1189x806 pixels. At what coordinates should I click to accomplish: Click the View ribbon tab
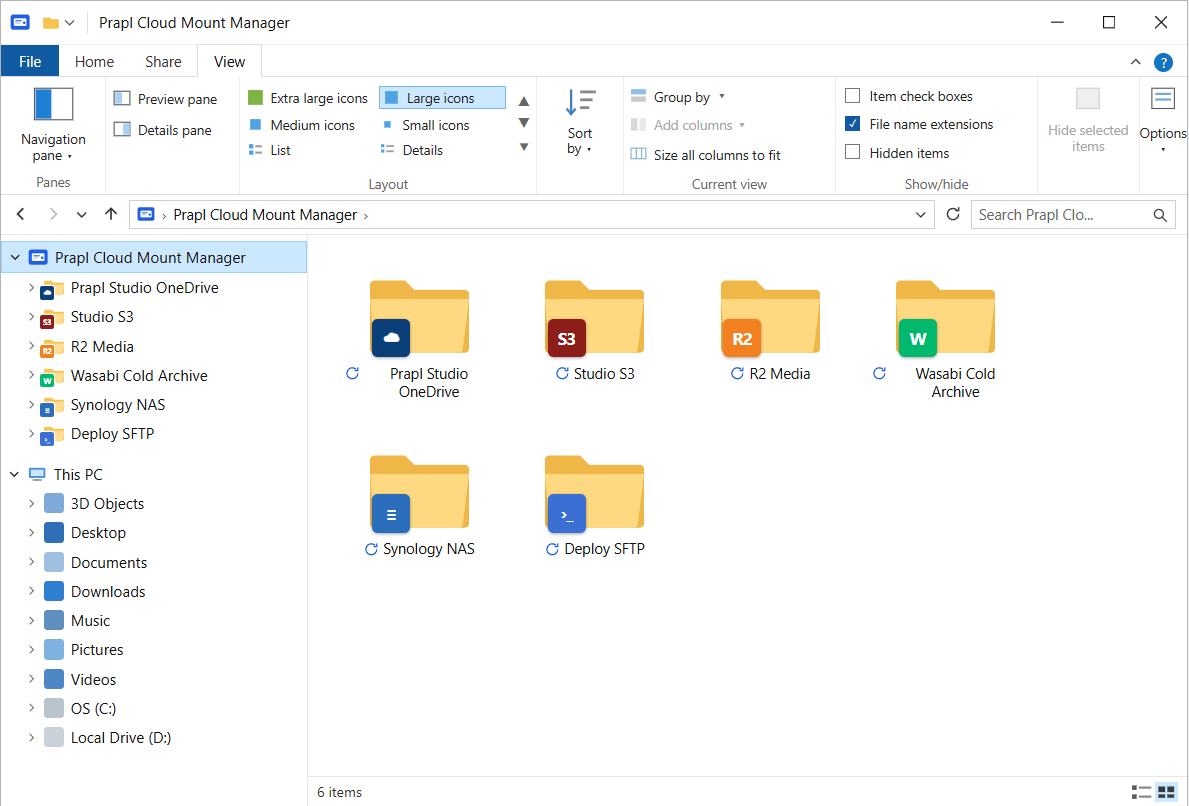point(229,61)
